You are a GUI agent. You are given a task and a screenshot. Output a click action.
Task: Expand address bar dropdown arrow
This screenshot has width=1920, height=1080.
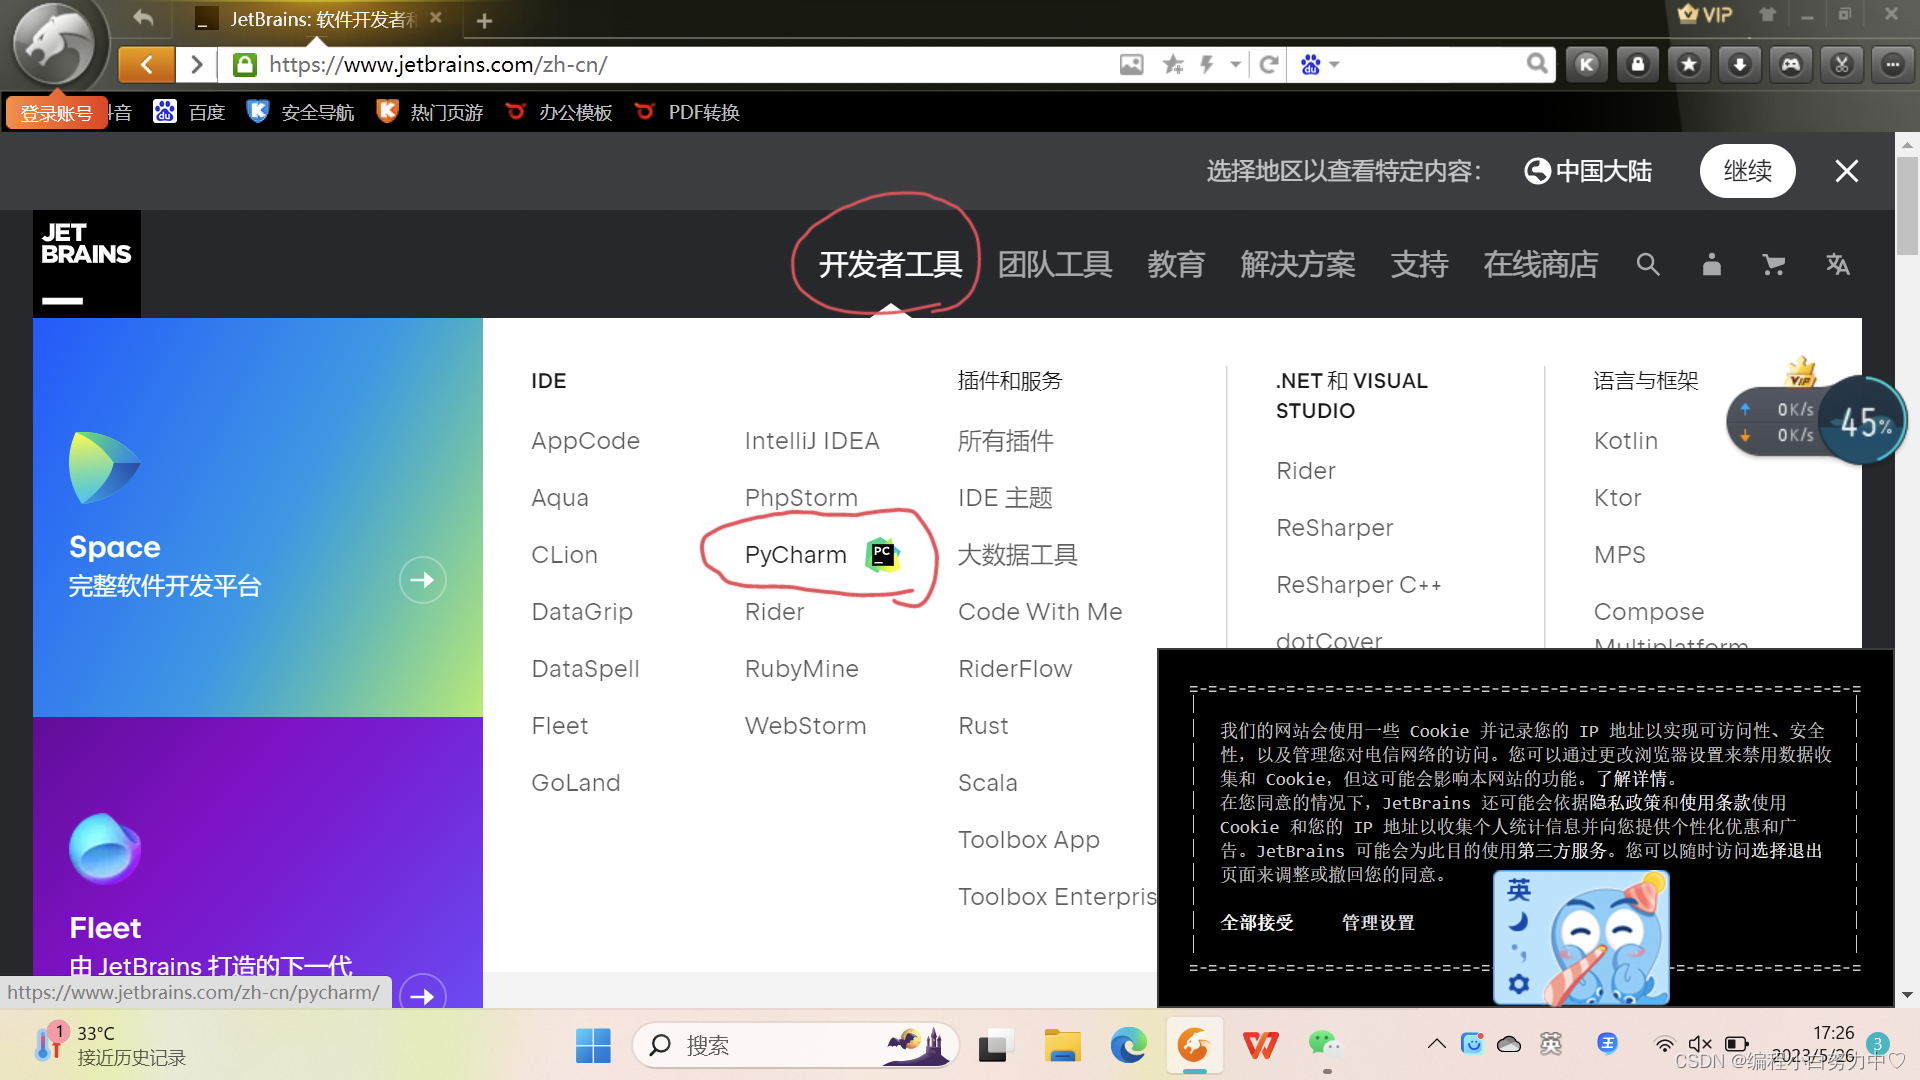click(1236, 65)
